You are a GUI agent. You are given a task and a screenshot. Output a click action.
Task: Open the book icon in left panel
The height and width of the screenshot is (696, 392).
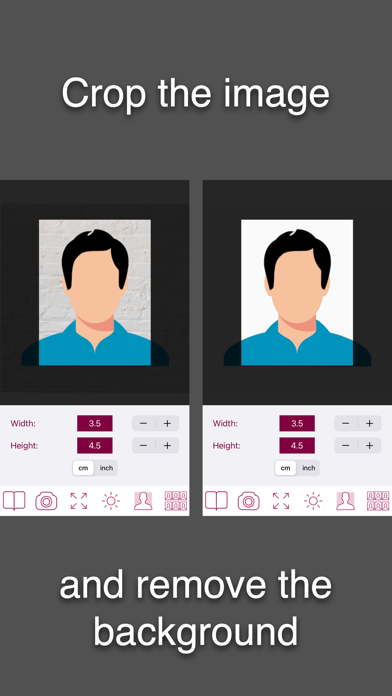14,501
